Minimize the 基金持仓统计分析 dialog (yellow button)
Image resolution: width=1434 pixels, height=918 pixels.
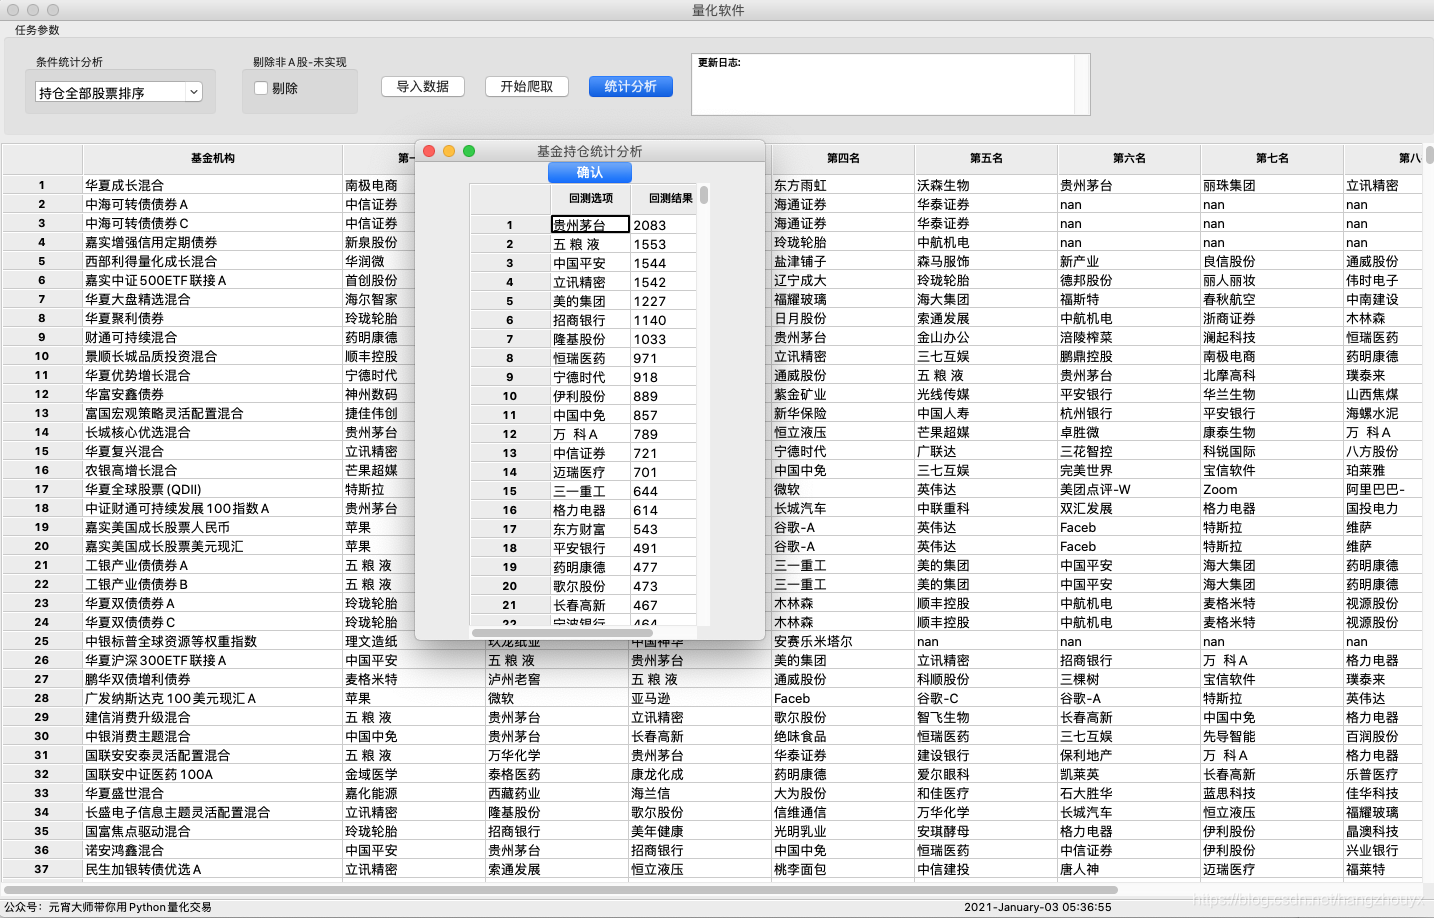tap(449, 151)
